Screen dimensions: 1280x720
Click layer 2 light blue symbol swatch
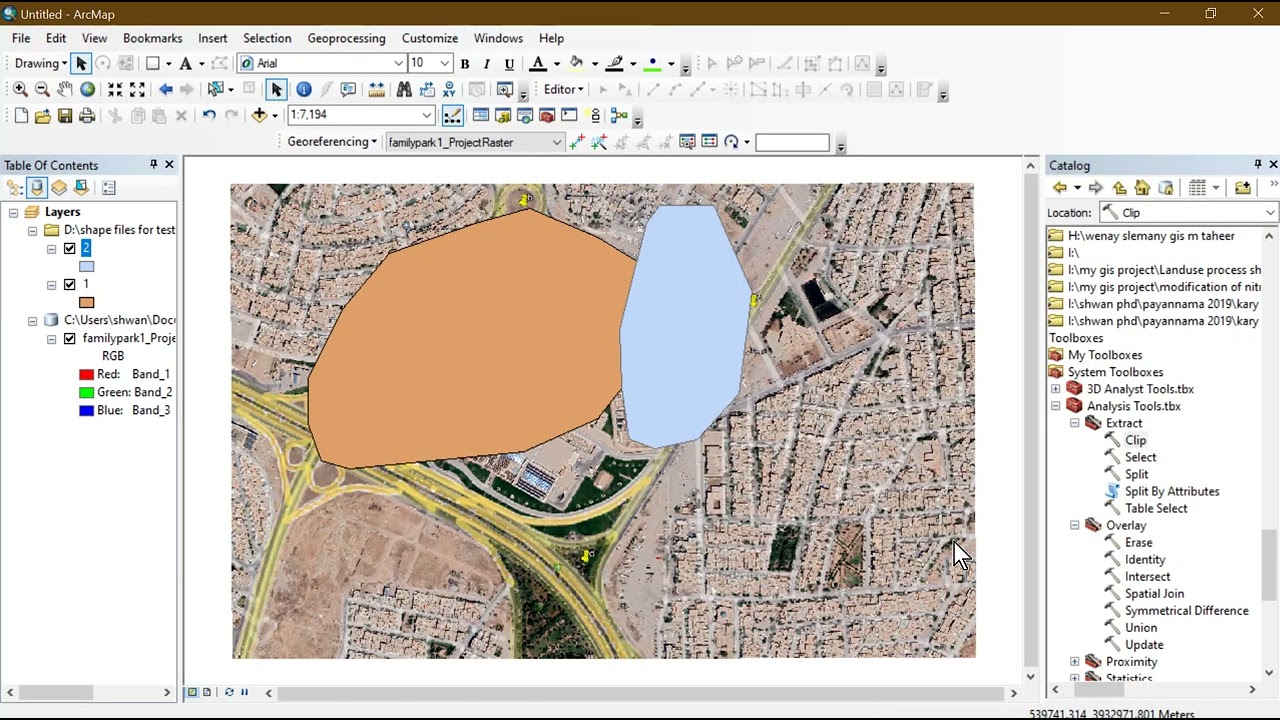click(86, 266)
